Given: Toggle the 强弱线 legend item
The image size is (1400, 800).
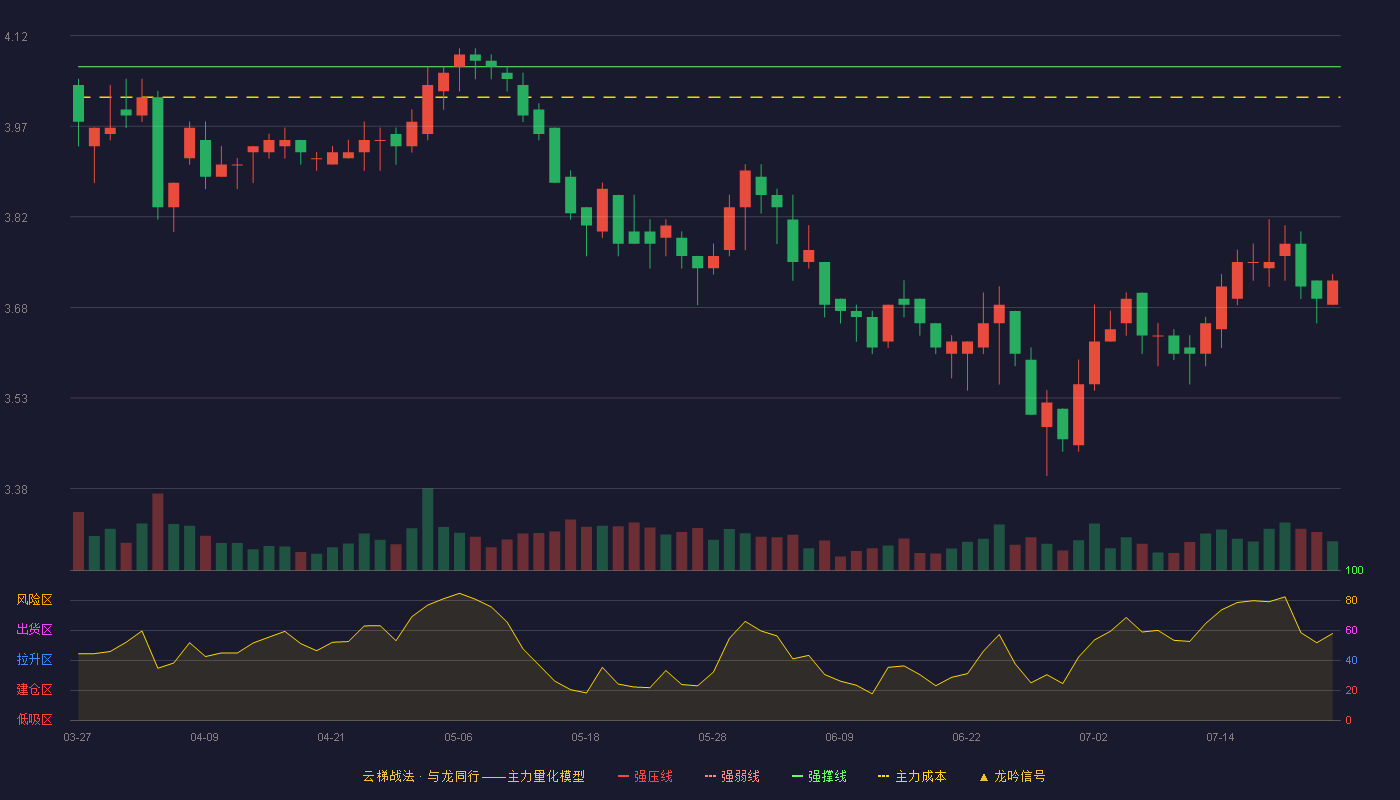Looking at the screenshot, I should 732,776.
